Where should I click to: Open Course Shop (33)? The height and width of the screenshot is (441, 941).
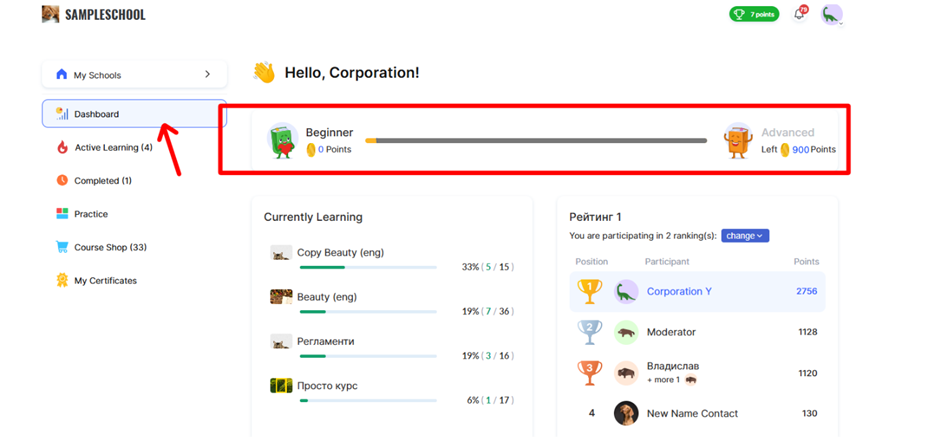point(110,247)
